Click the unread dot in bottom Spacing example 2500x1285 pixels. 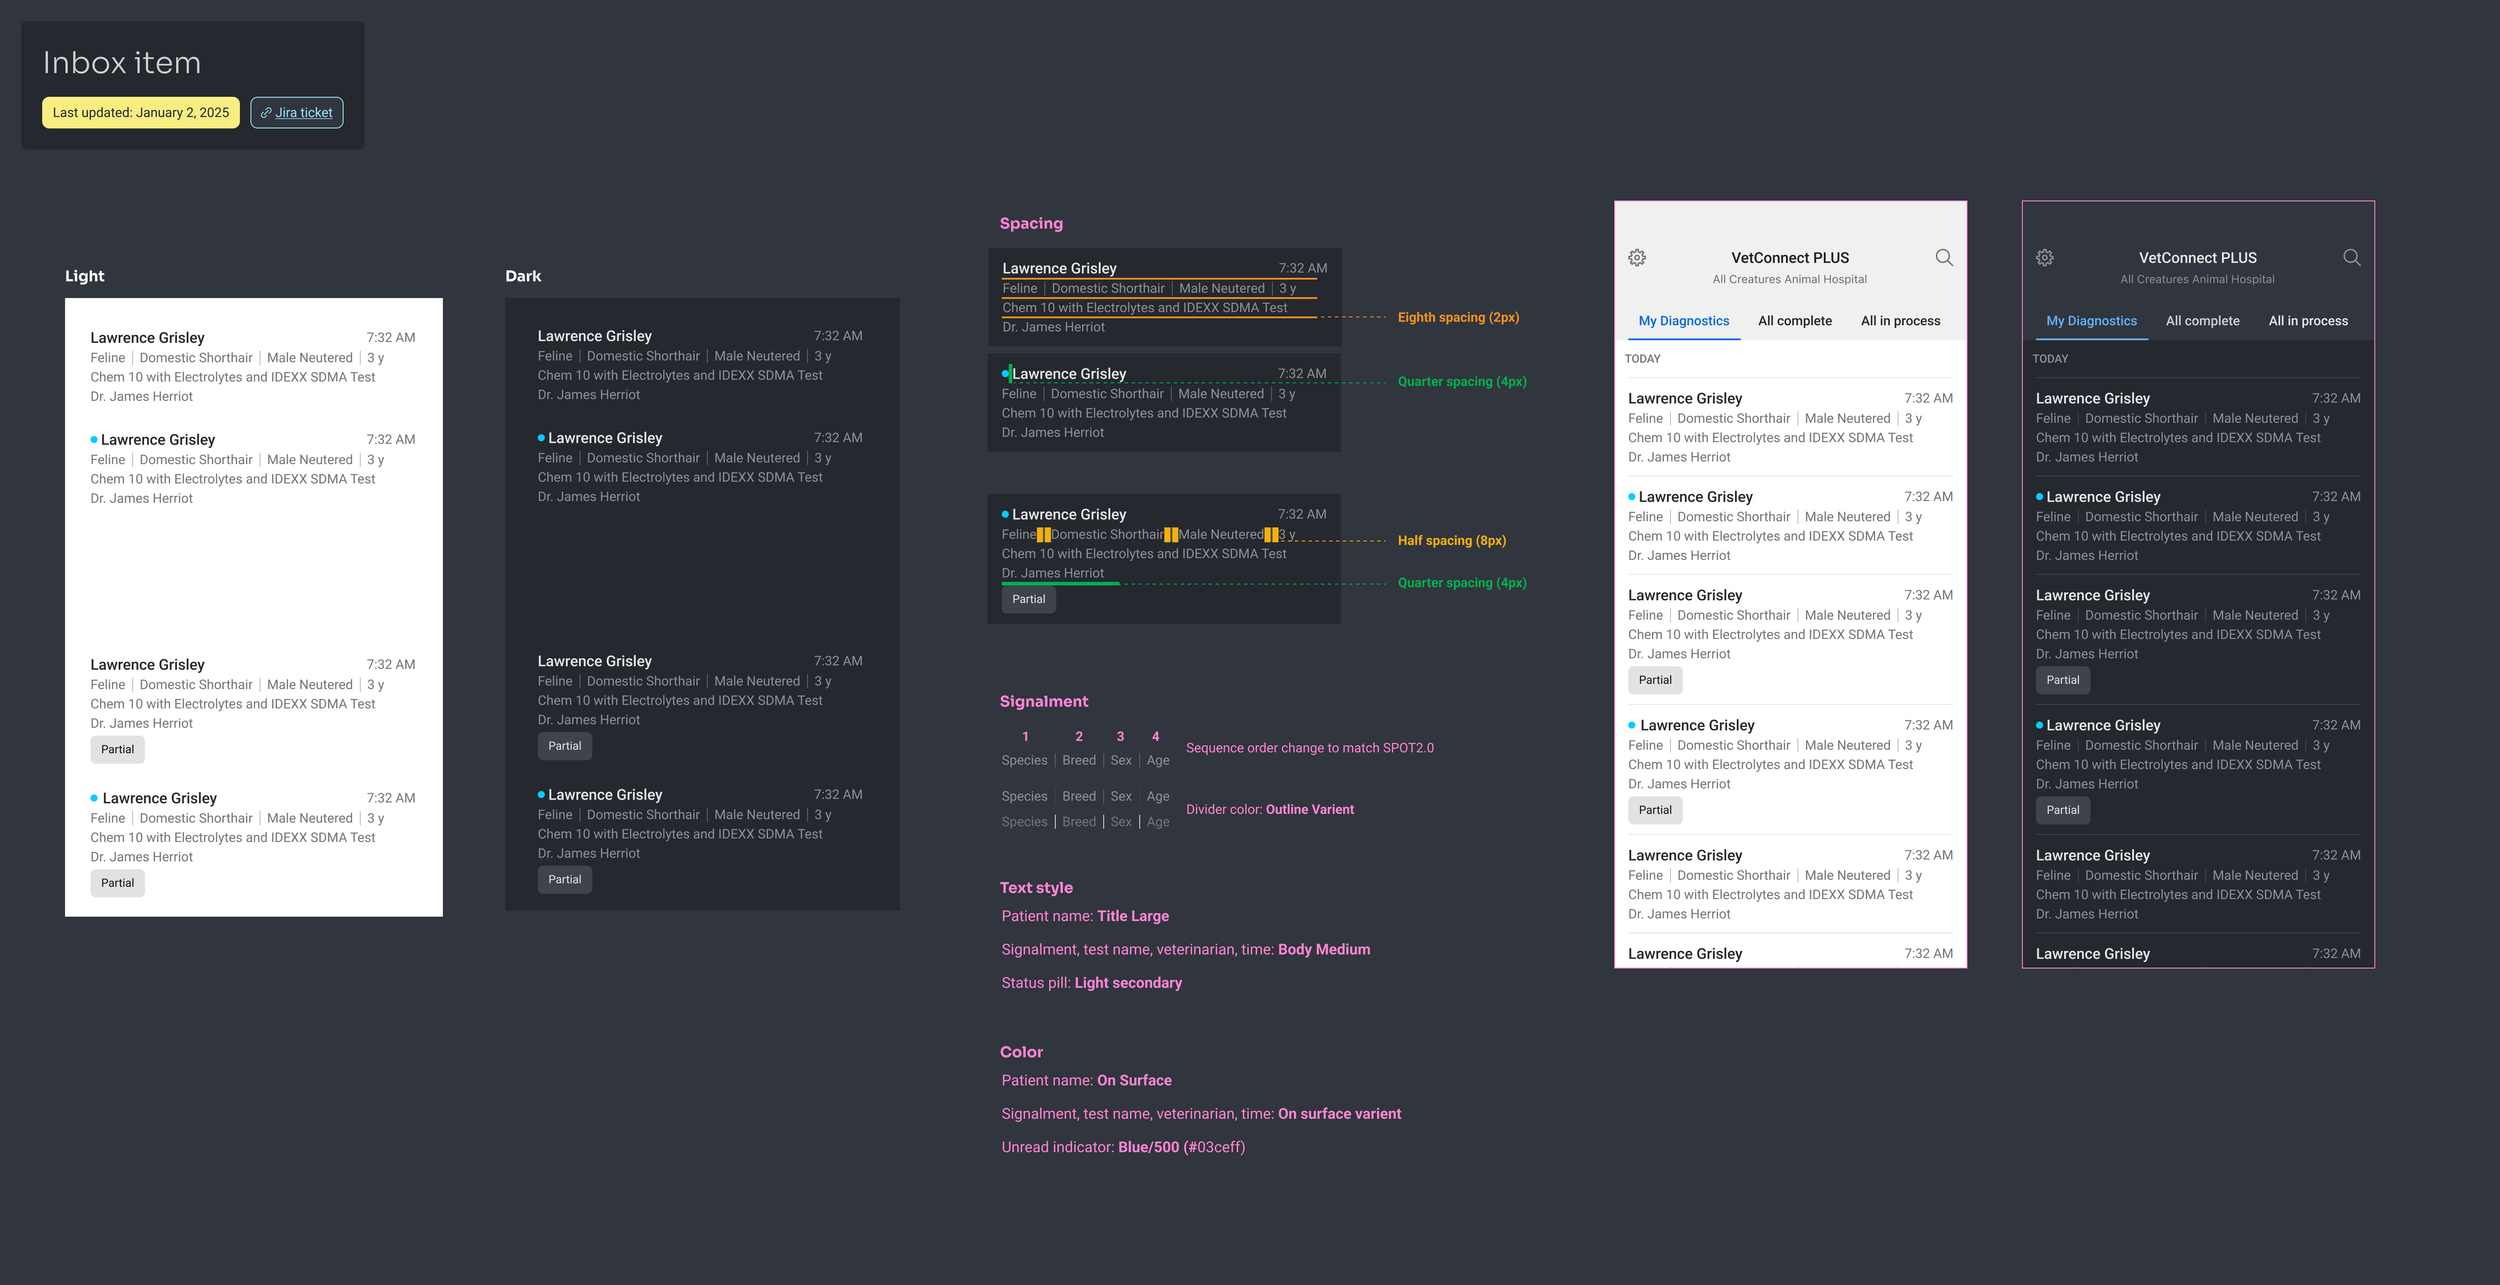tap(1005, 515)
